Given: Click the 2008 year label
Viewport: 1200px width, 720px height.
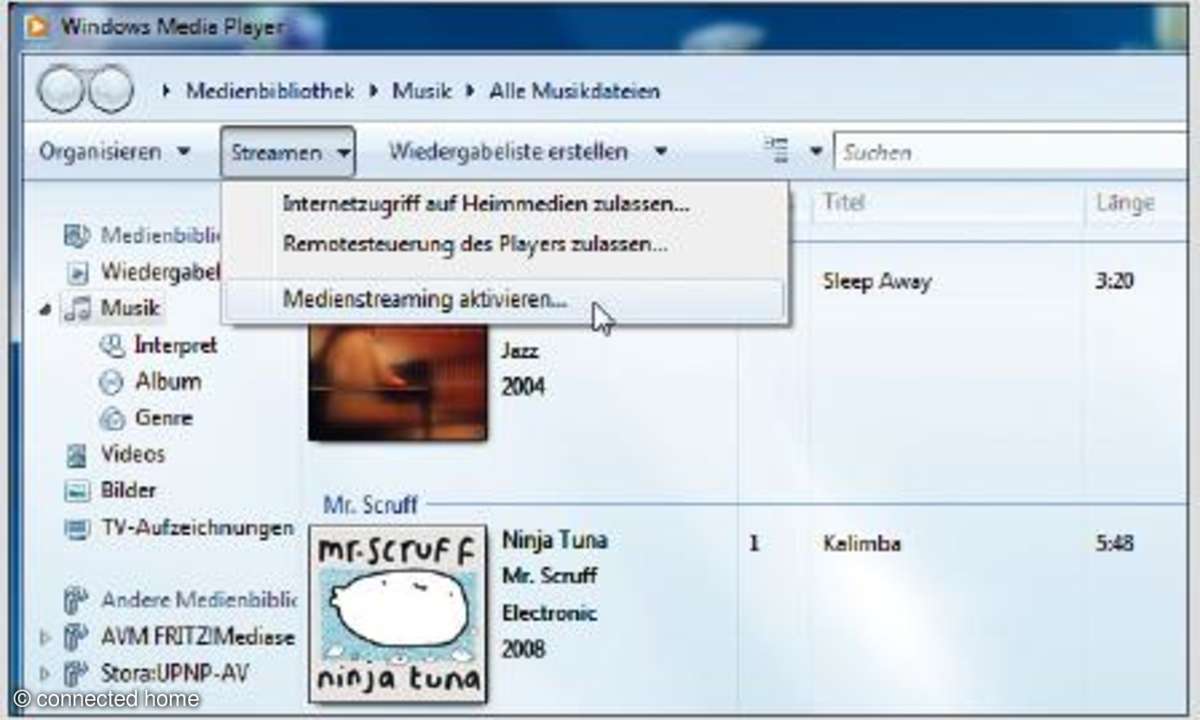Looking at the screenshot, I should (523, 649).
